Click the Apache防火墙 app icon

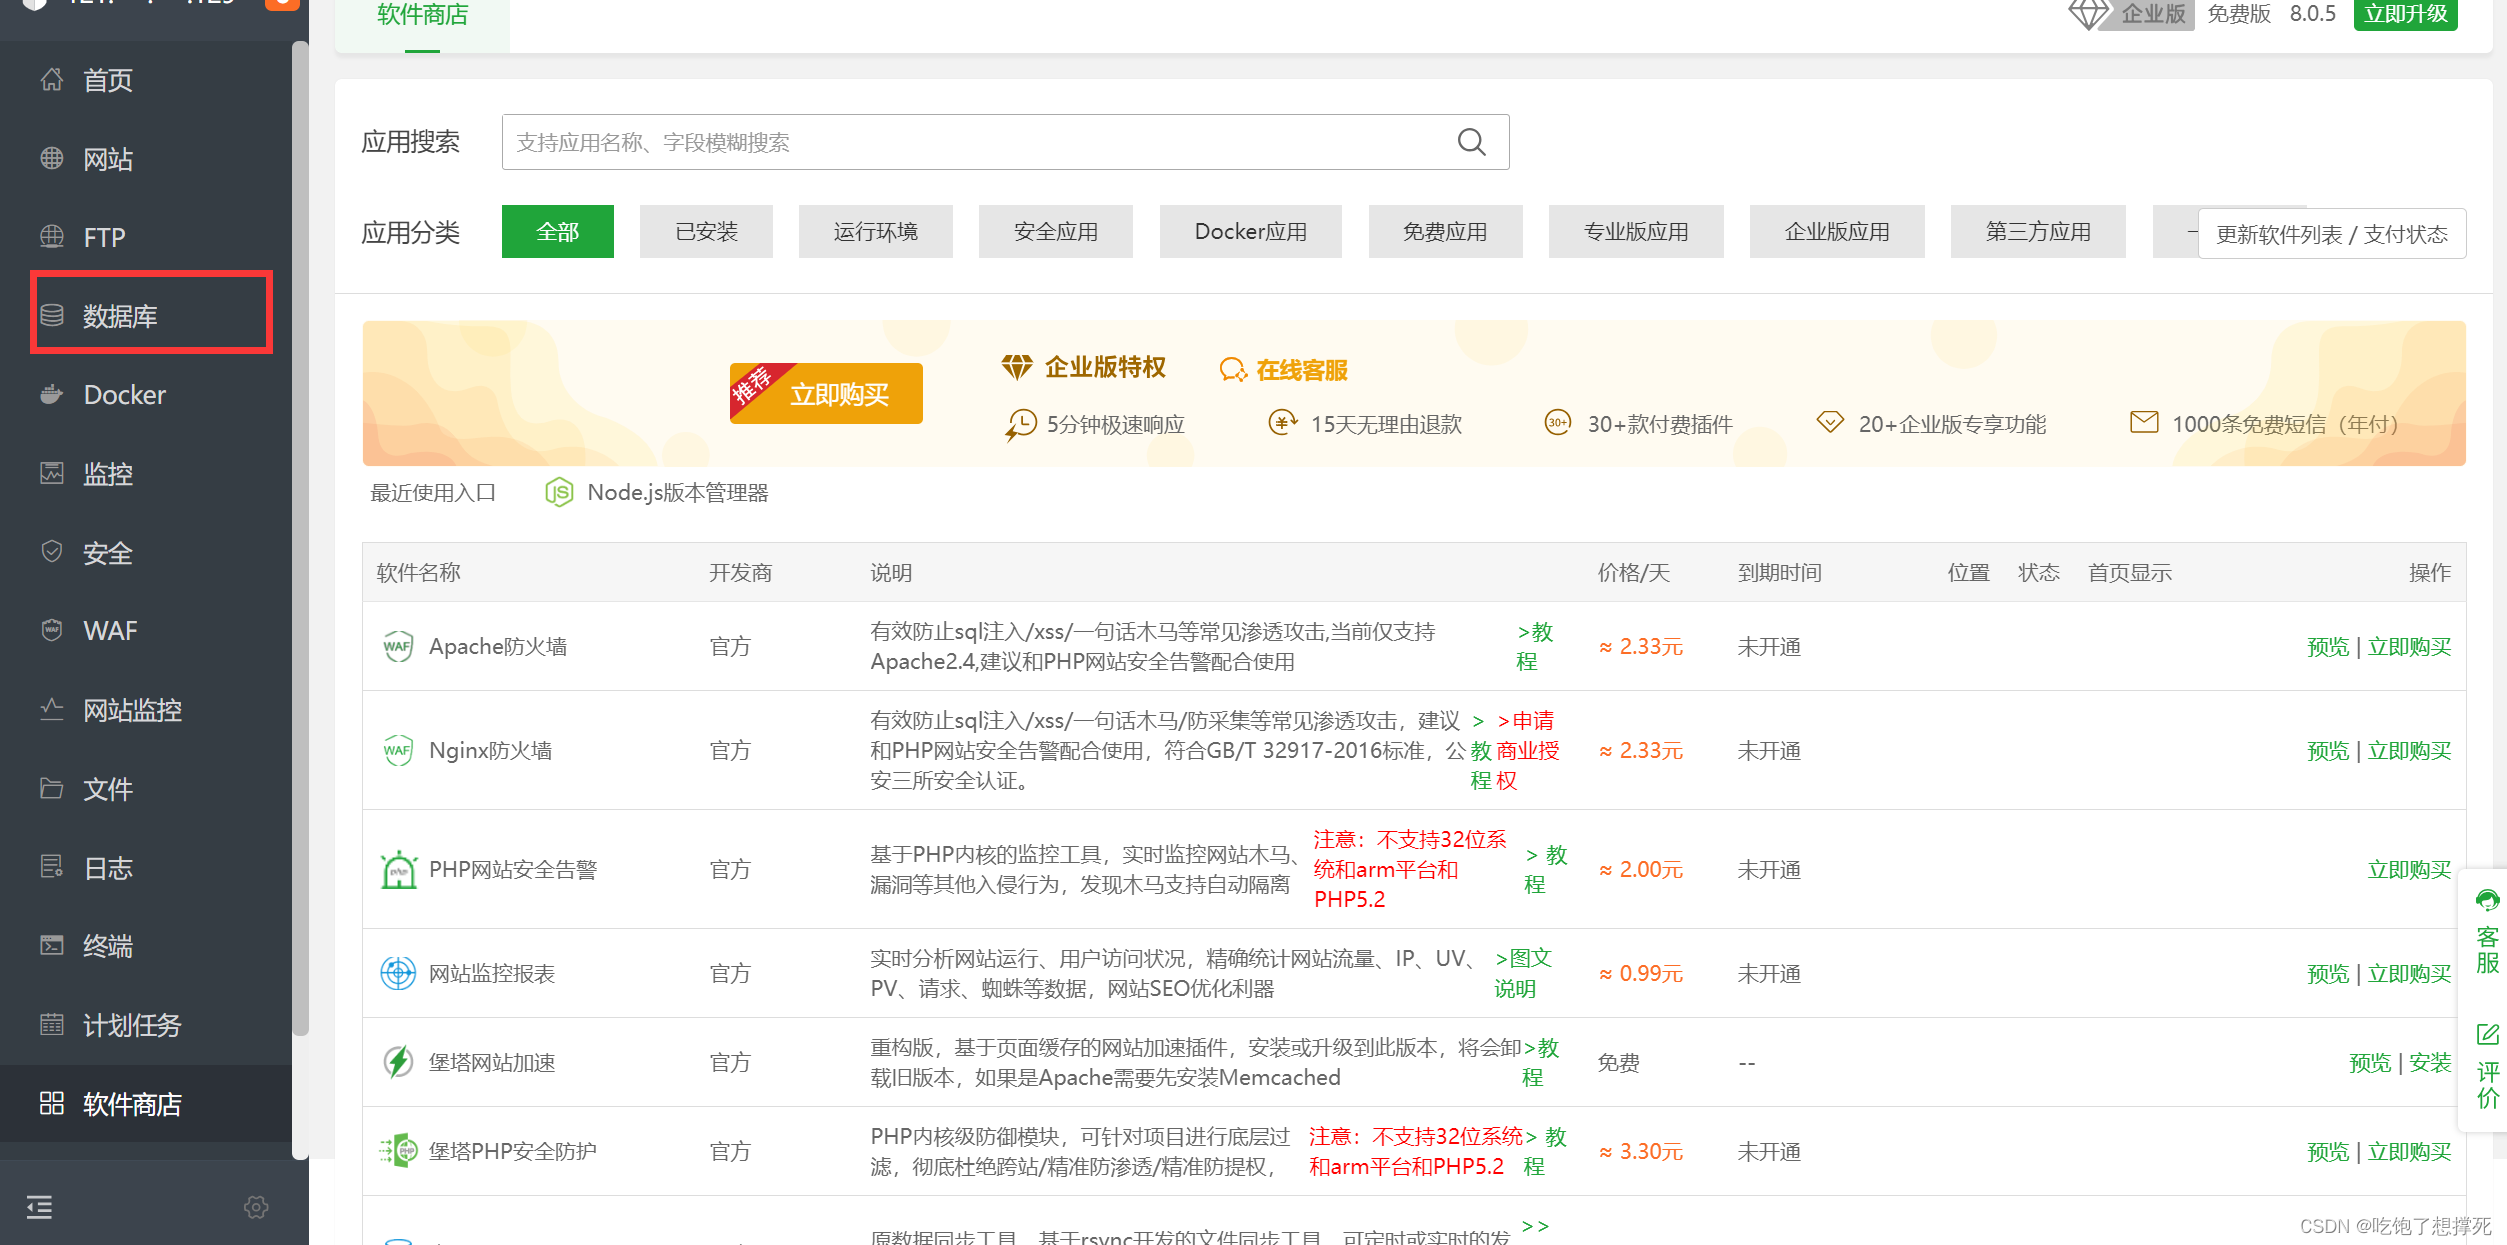tap(398, 647)
